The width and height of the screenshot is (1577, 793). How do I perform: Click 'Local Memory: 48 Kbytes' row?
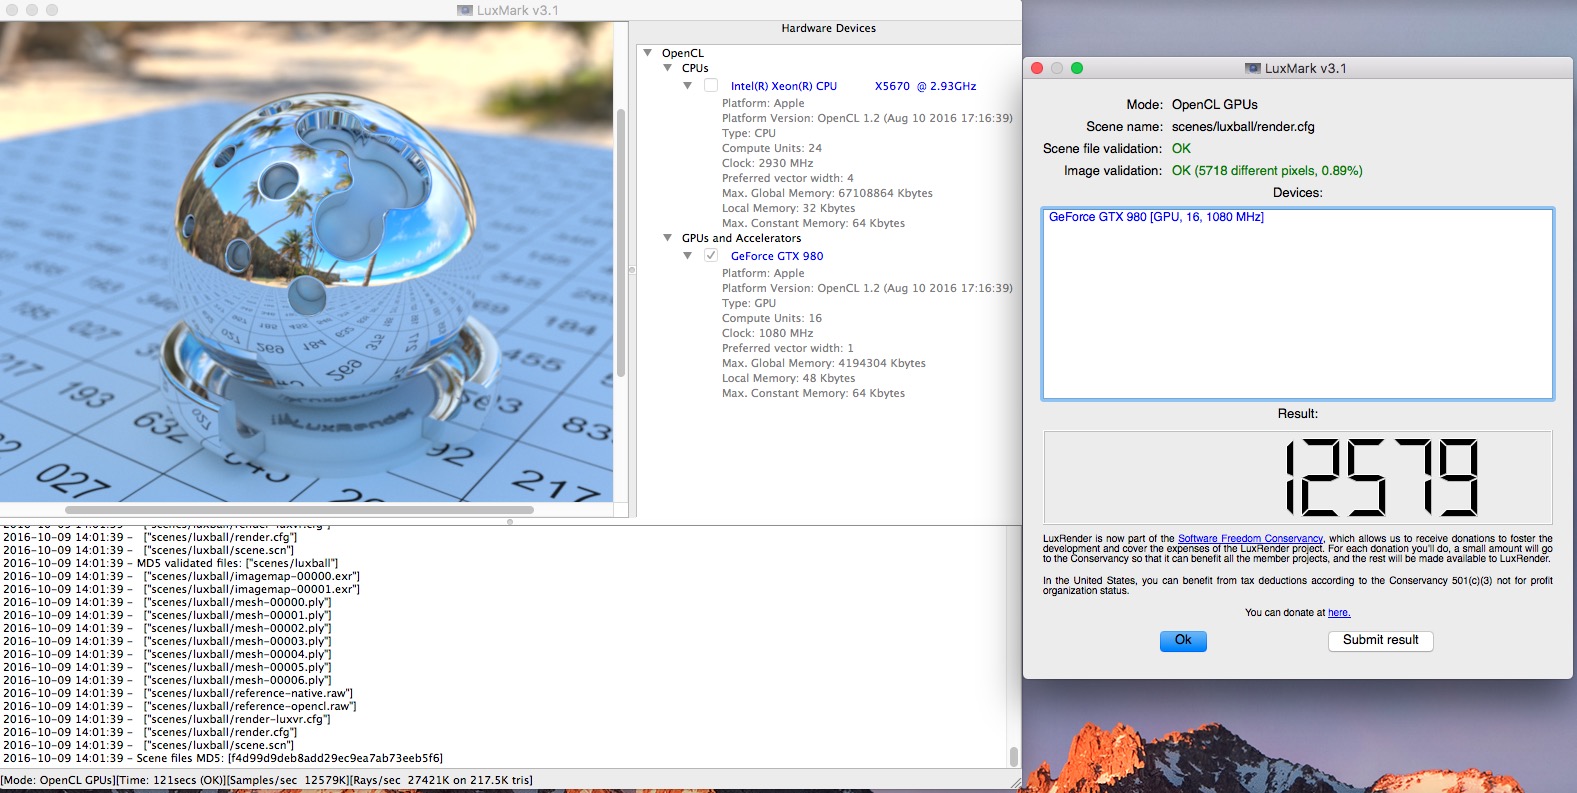point(789,378)
